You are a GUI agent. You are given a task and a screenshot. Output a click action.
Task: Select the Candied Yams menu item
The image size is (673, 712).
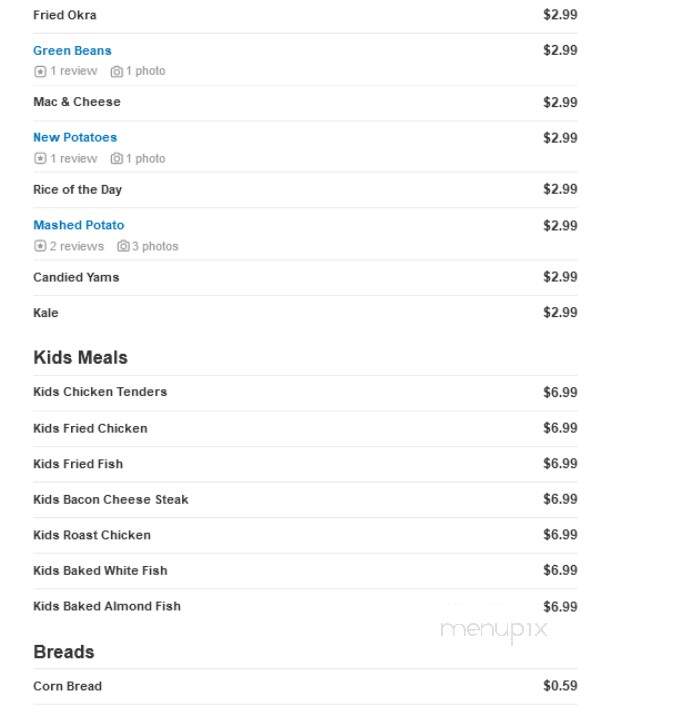pos(76,277)
